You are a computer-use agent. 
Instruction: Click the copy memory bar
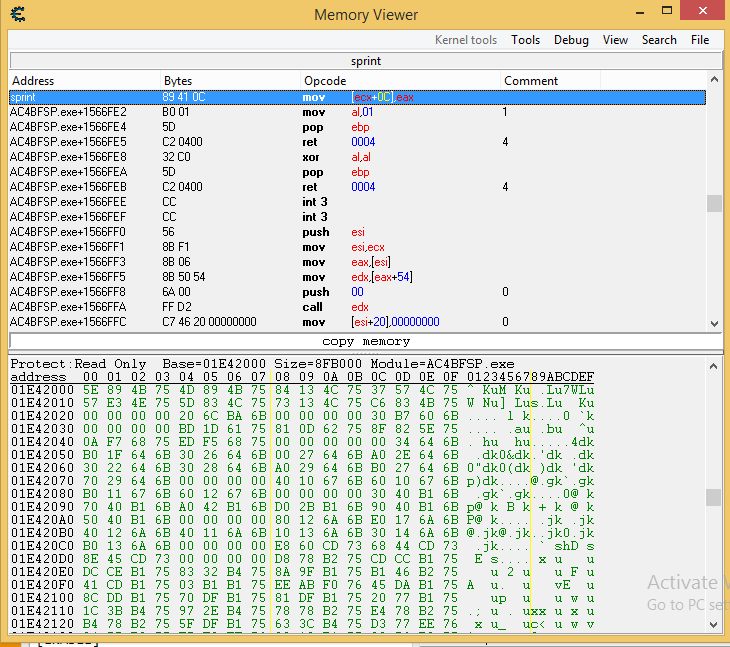pyautogui.click(x=365, y=342)
